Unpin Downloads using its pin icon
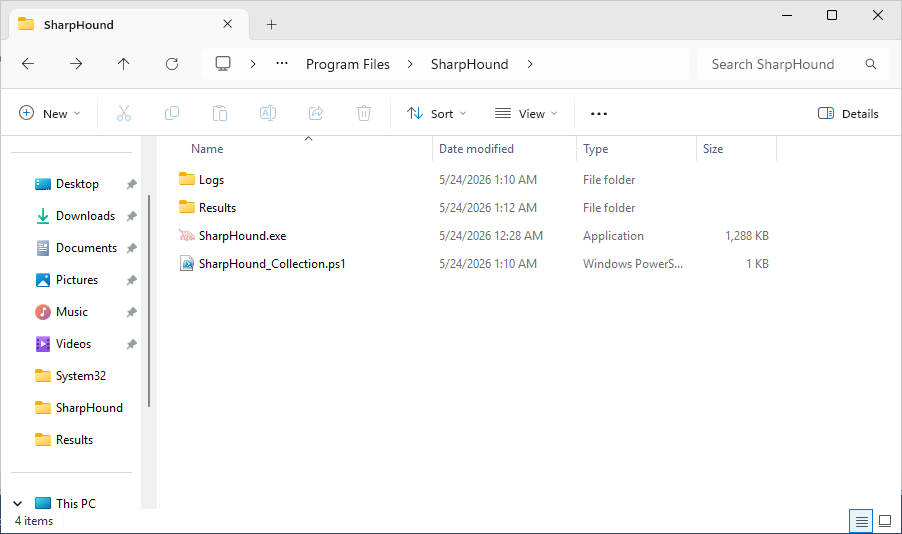 [132, 216]
